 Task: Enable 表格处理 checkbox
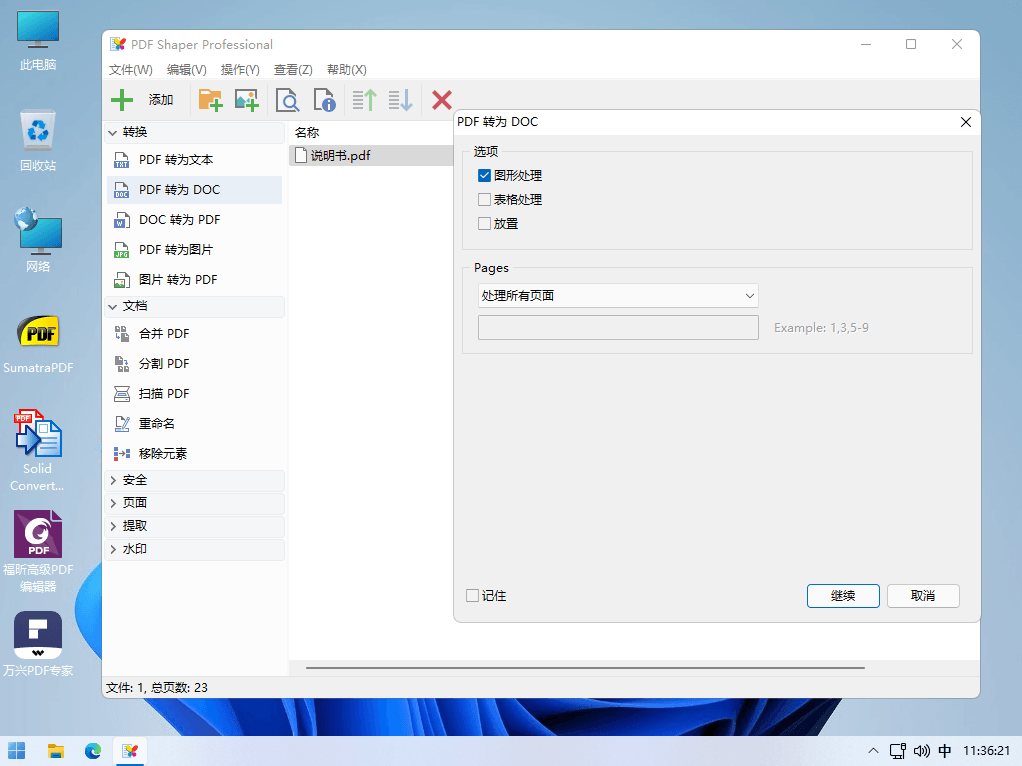484,199
